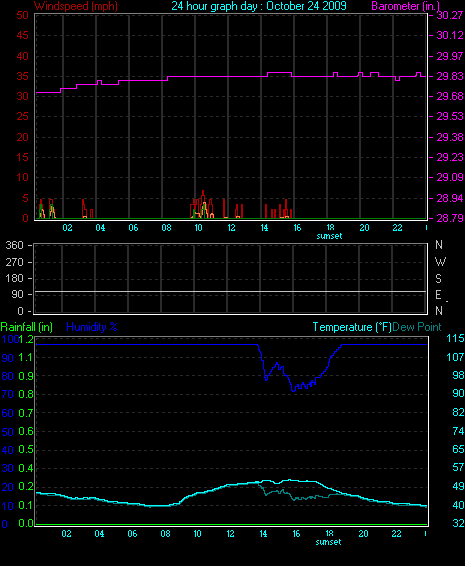The image size is (465, 566).
Task: Click the 30.27 barometer scale value
Action: tap(449, 15)
